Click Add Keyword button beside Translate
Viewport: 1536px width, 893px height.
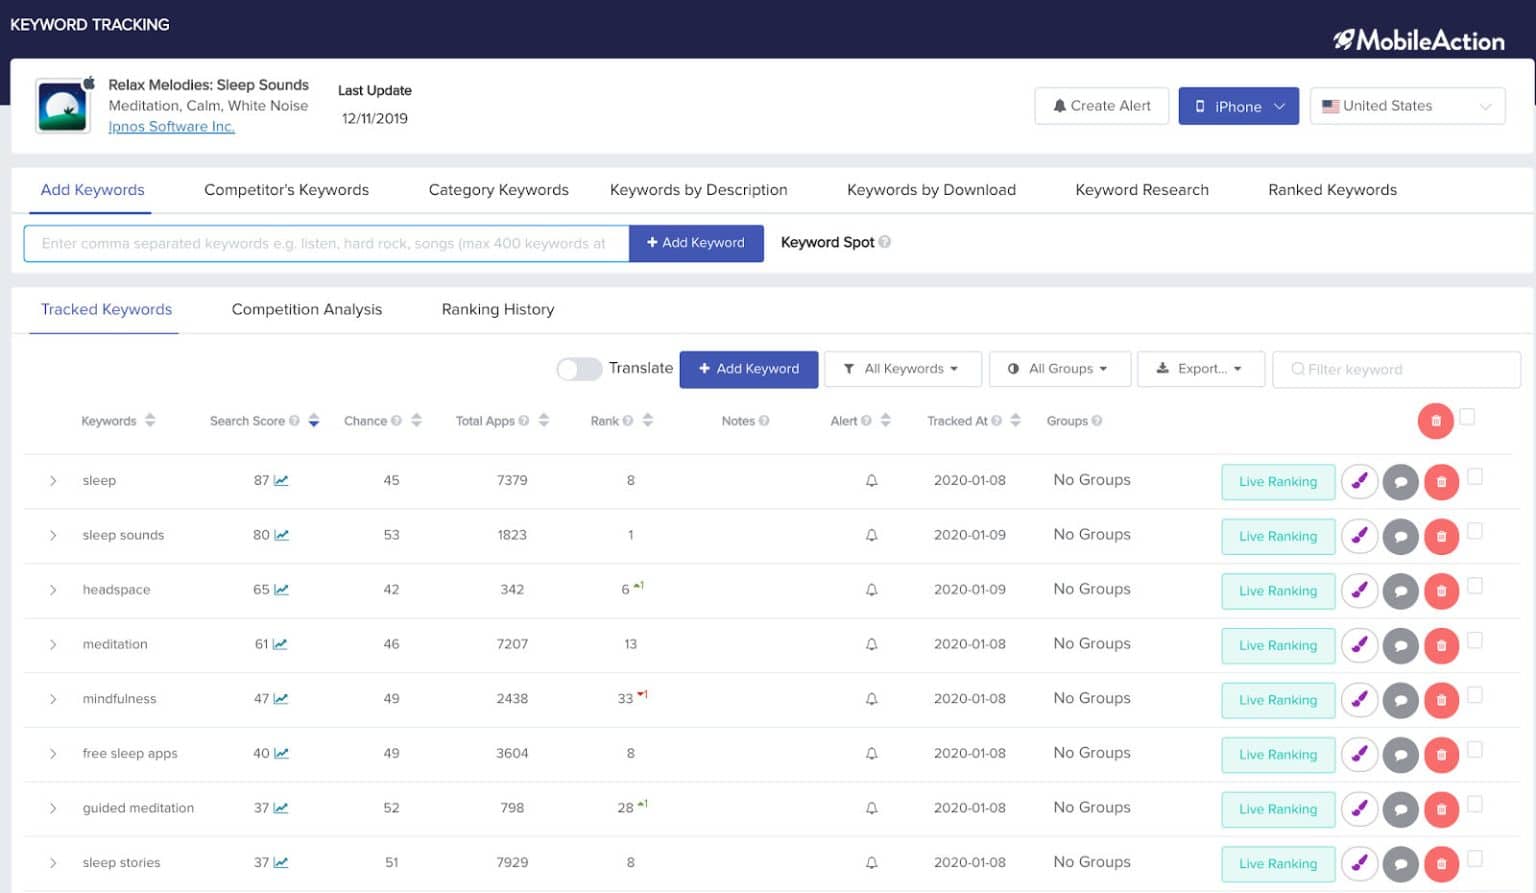tap(748, 369)
